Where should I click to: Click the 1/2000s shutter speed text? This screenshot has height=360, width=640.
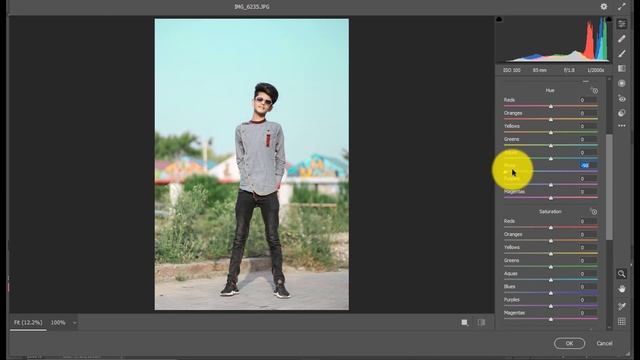click(595, 70)
